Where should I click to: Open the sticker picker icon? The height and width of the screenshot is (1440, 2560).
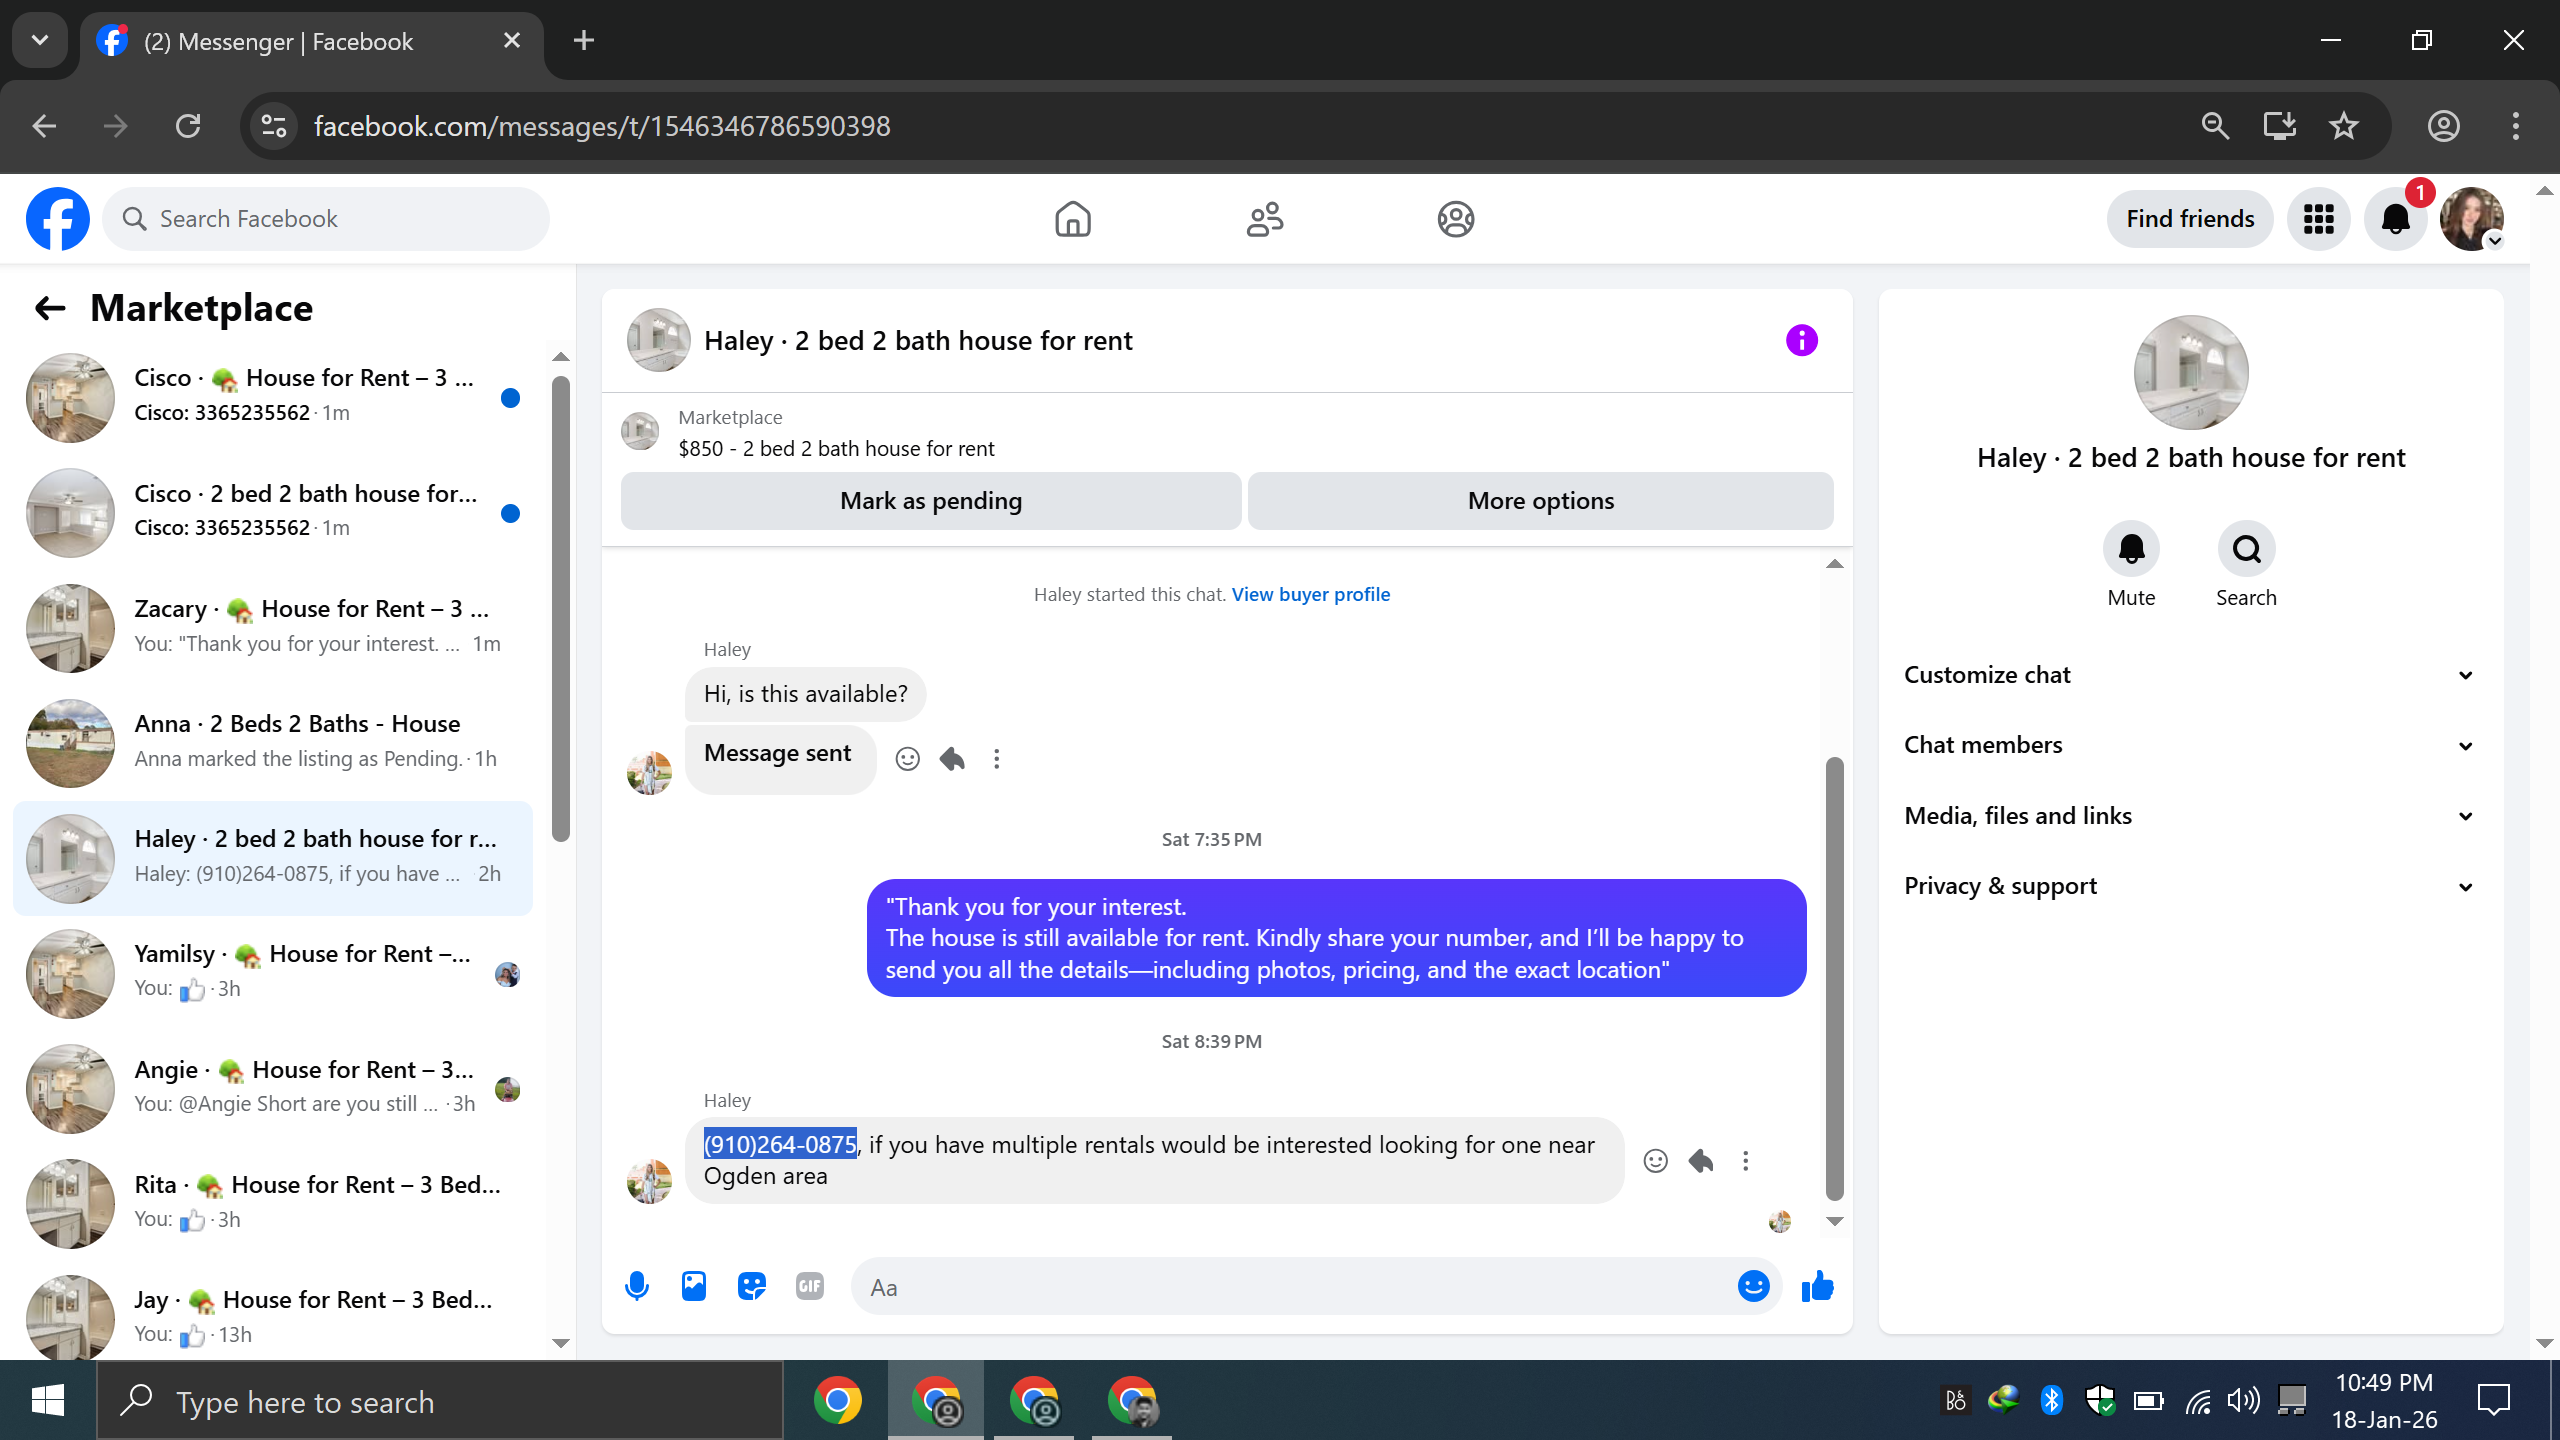[751, 1286]
